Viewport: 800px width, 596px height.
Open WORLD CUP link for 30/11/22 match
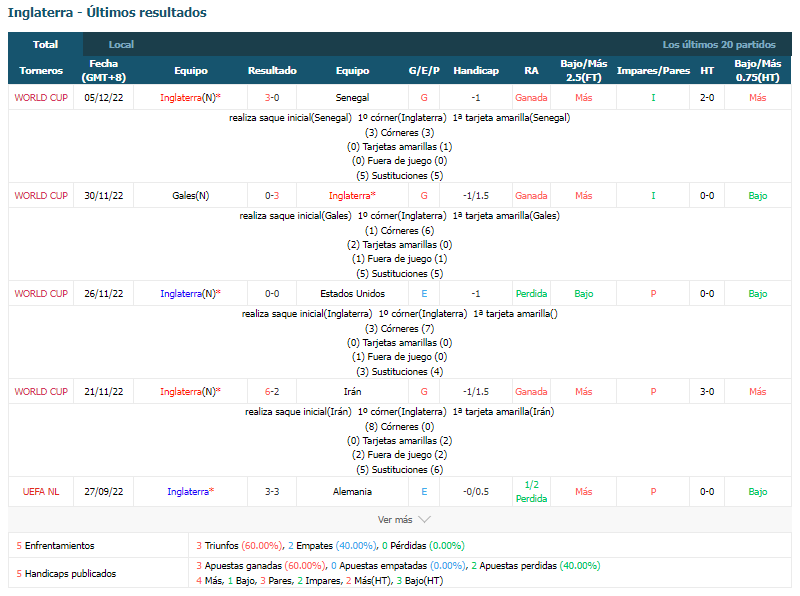point(41,195)
